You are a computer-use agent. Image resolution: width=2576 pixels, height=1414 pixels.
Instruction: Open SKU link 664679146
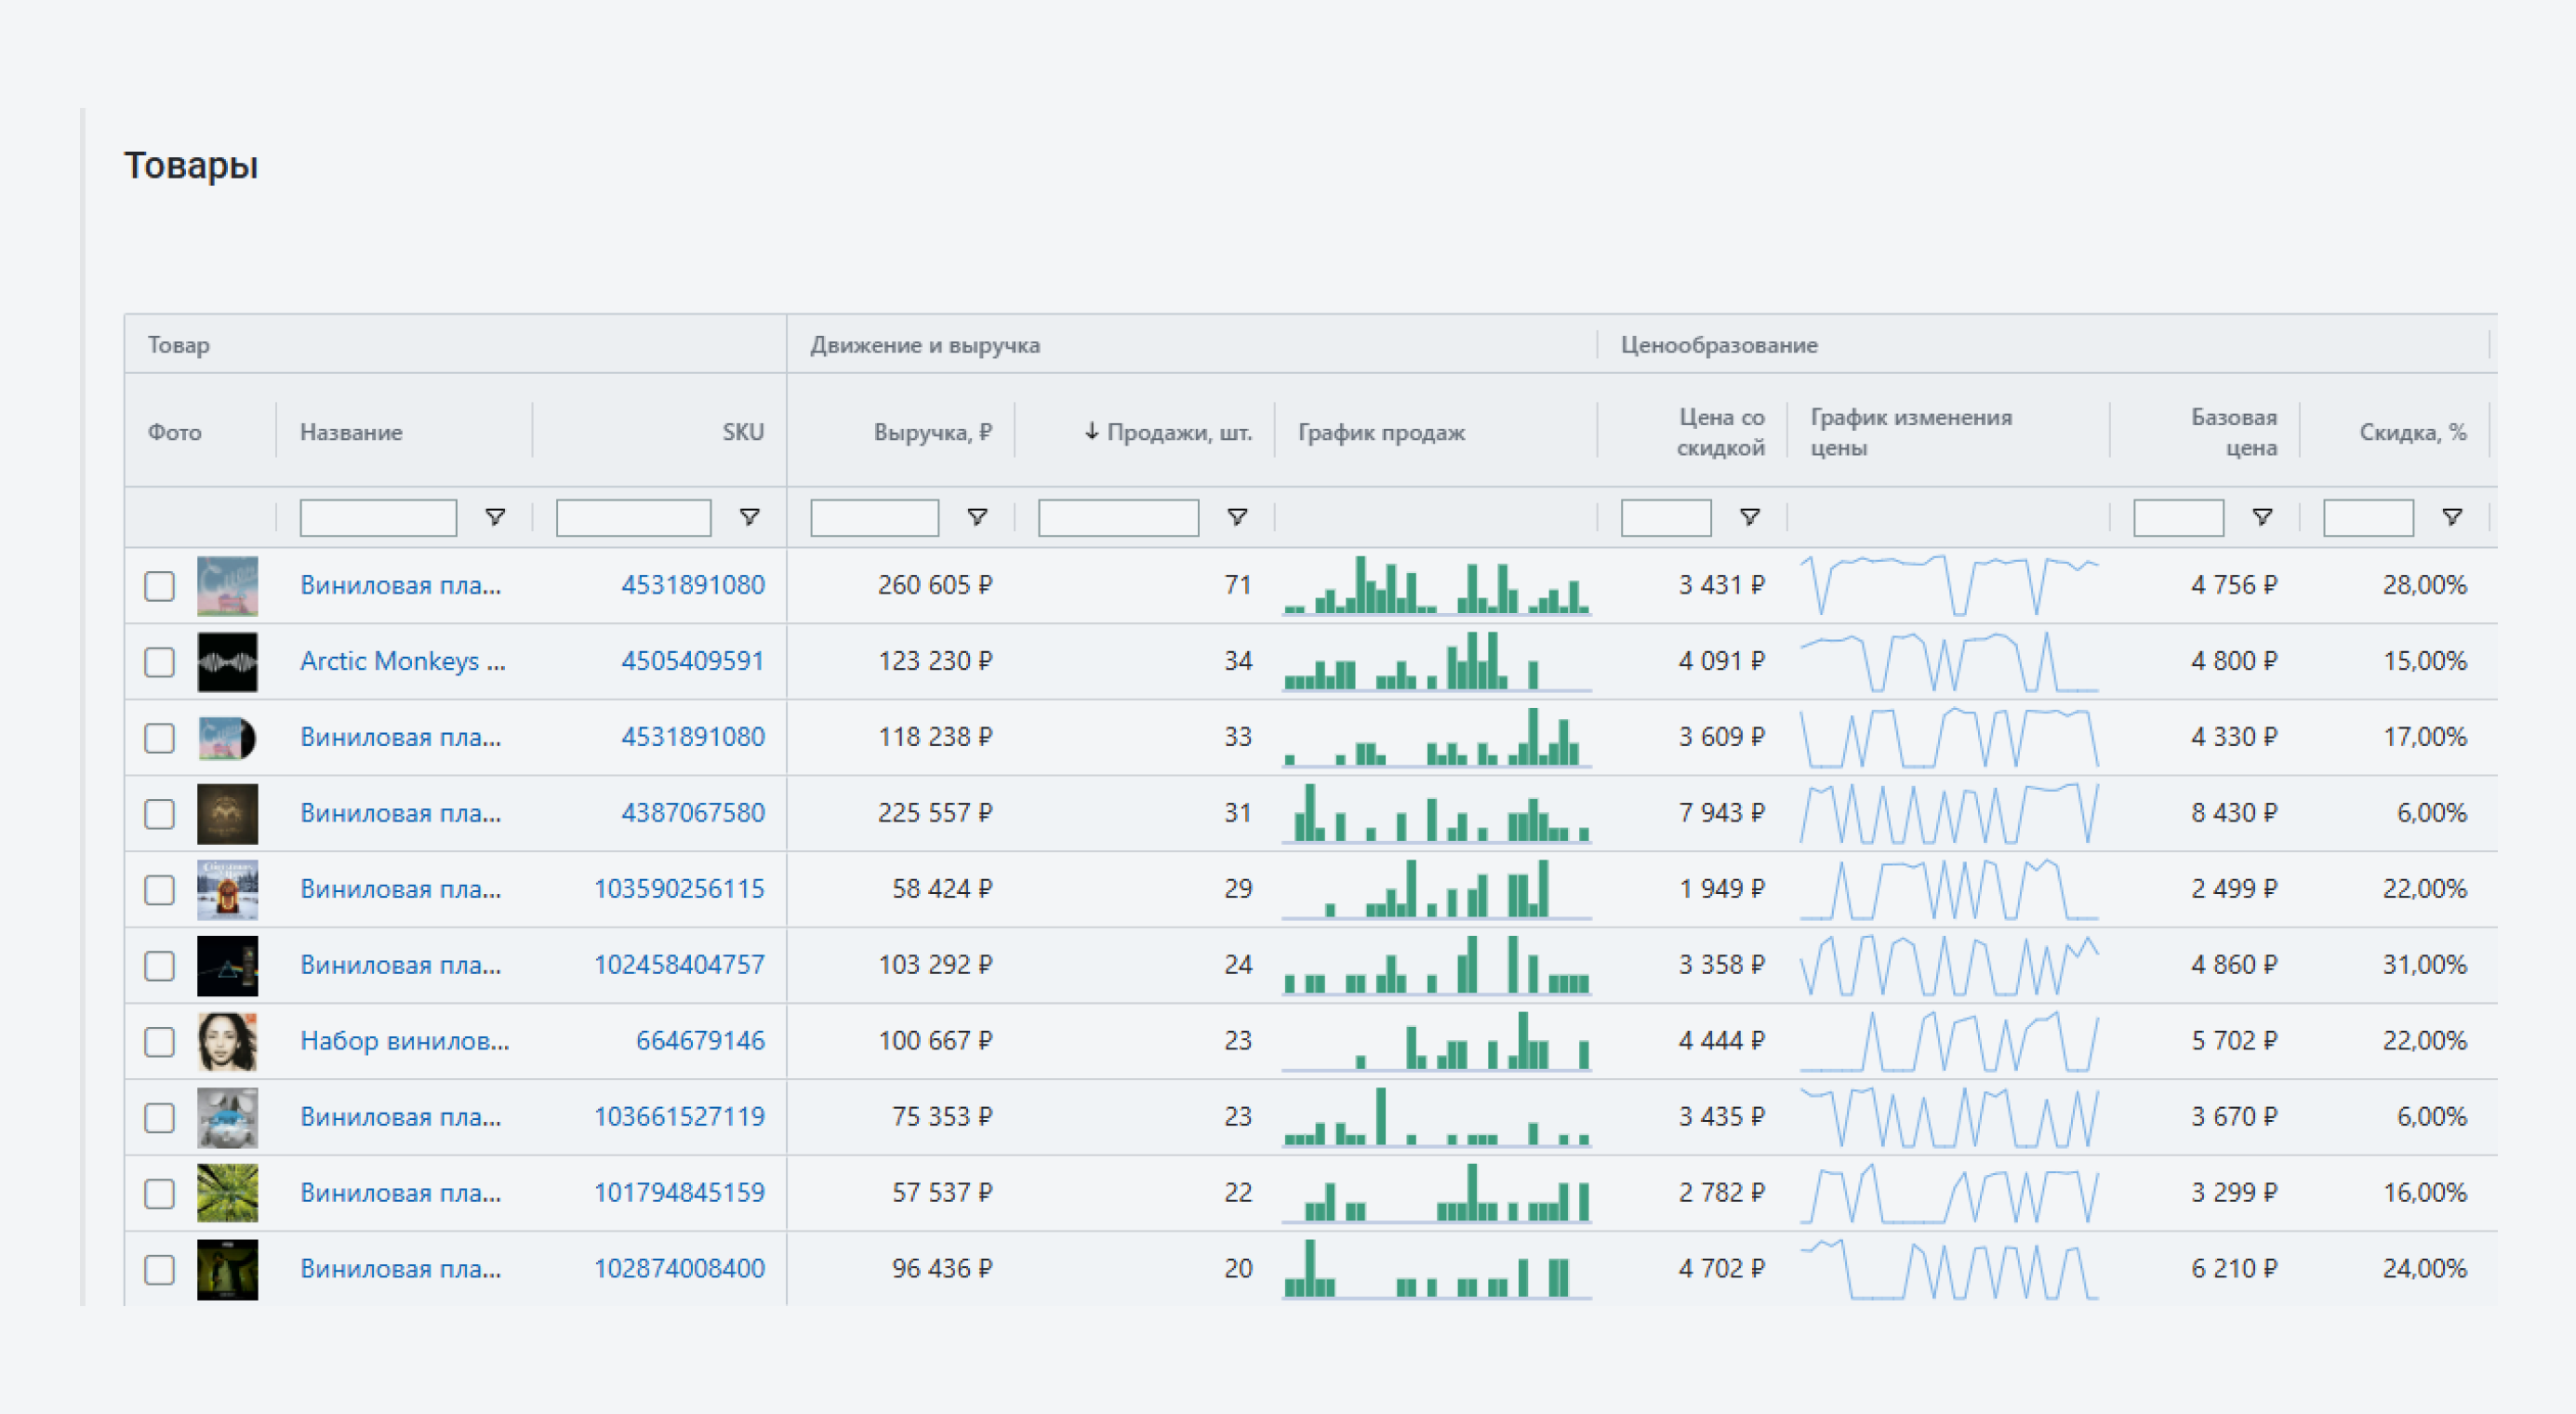699,1041
